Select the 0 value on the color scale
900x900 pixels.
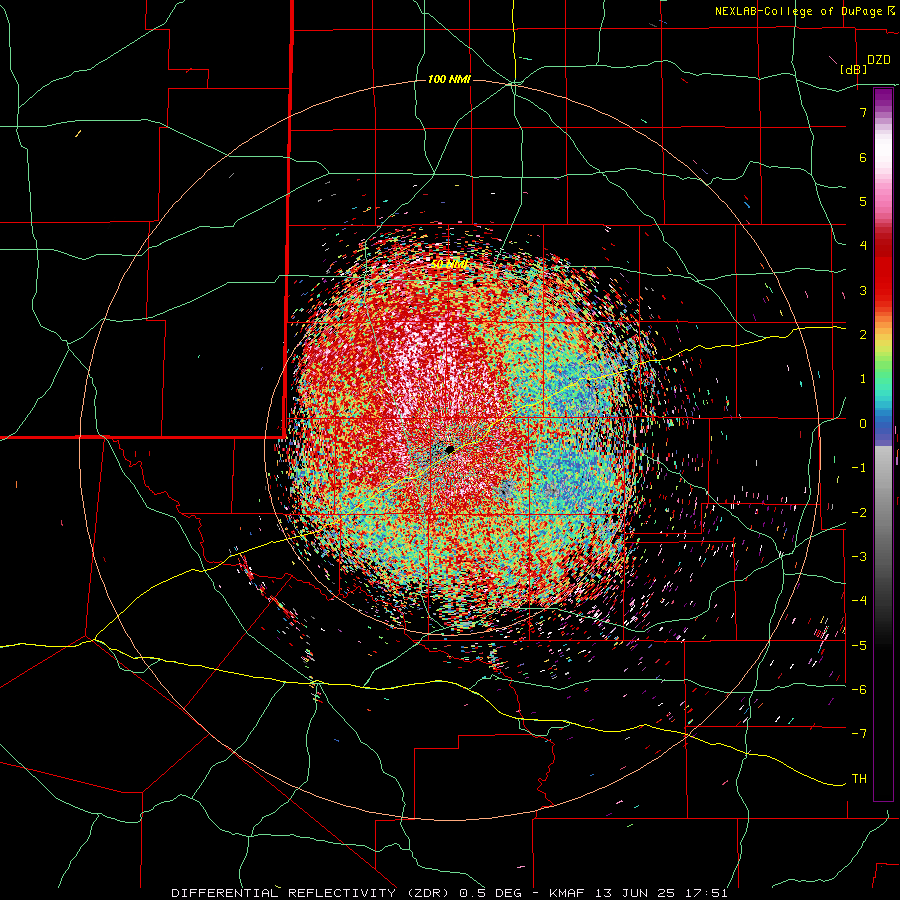pos(863,424)
